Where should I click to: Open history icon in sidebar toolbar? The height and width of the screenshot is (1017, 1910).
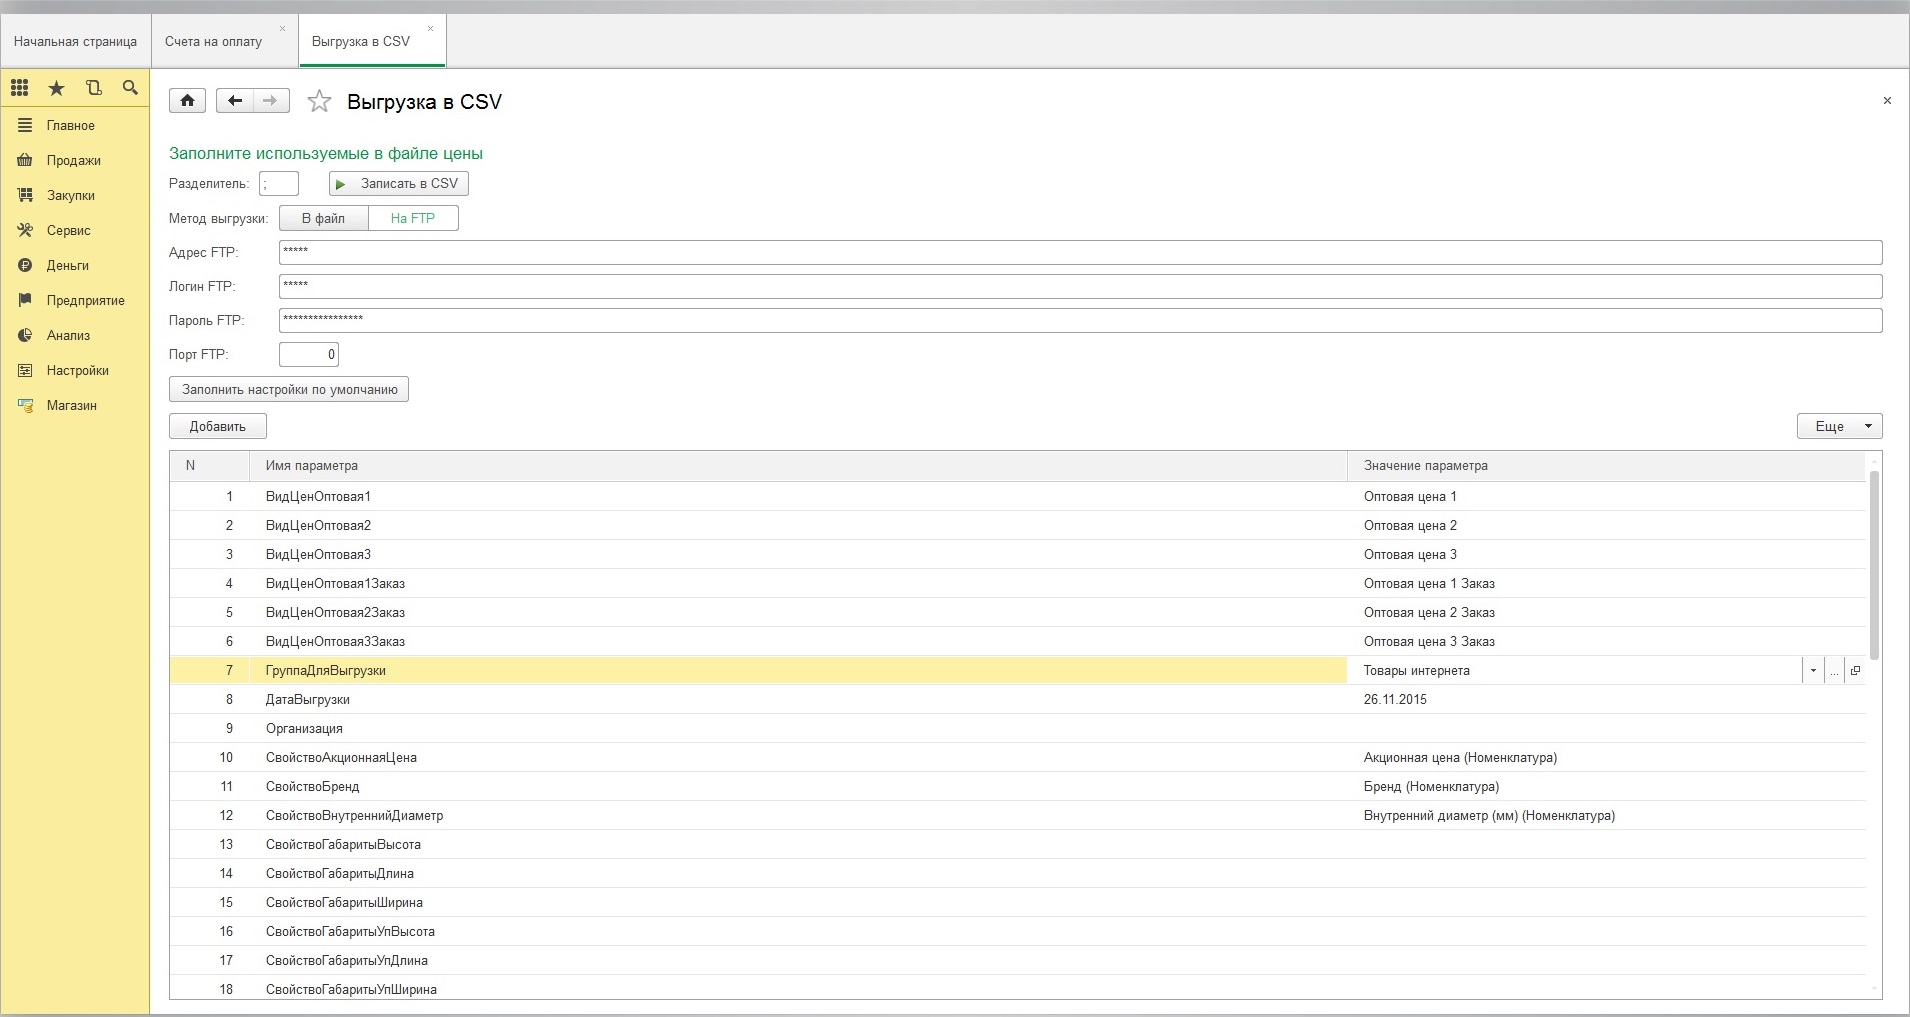click(94, 88)
